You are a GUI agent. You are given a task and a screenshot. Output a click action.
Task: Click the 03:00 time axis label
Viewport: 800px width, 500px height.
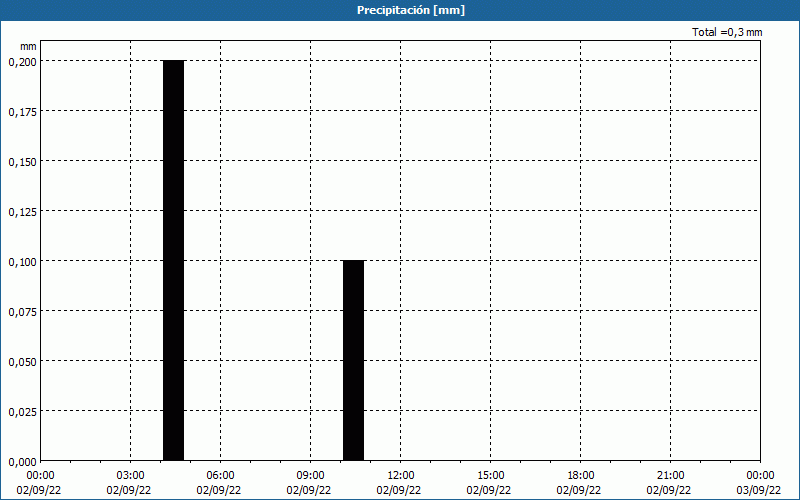[x=131, y=476]
